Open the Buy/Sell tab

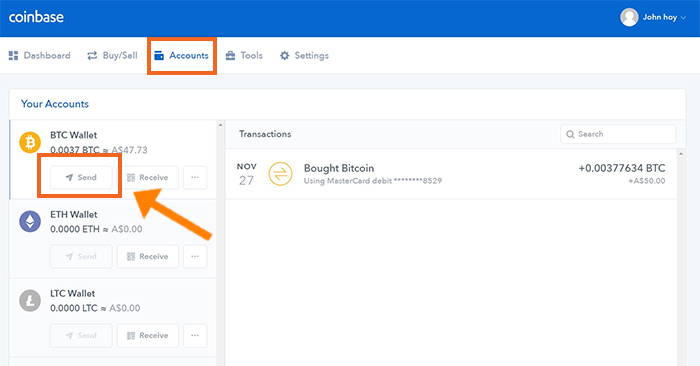point(112,55)
